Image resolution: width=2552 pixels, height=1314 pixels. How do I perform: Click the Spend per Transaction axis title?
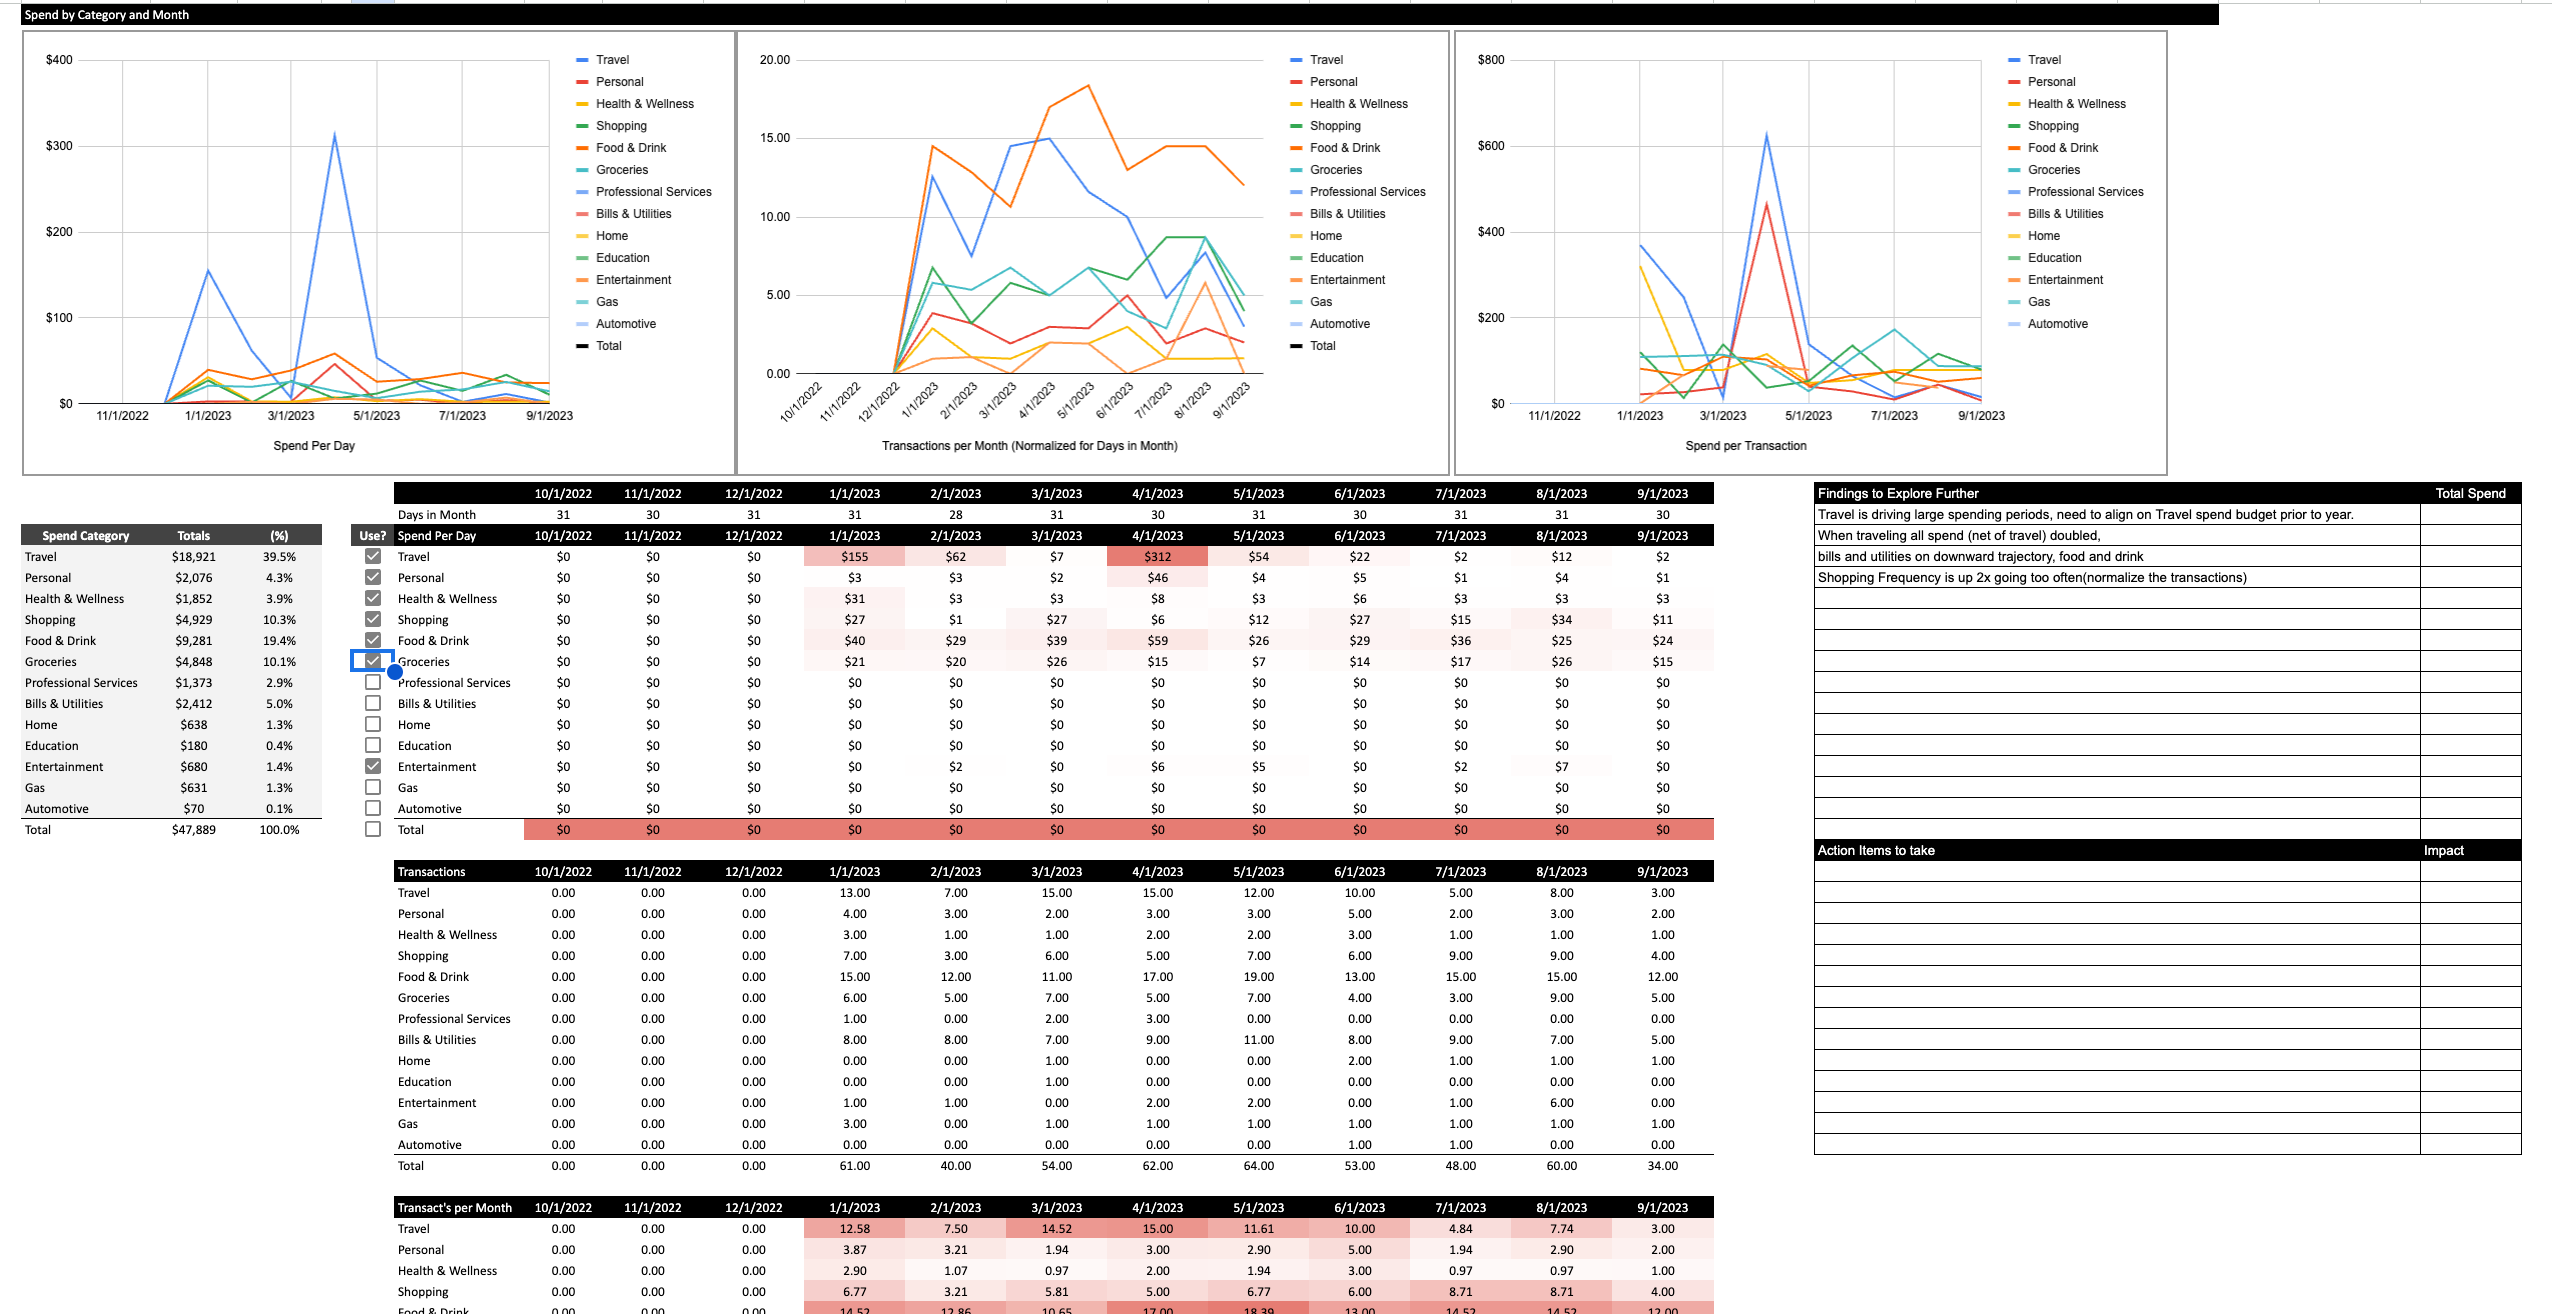[1746, 446]
